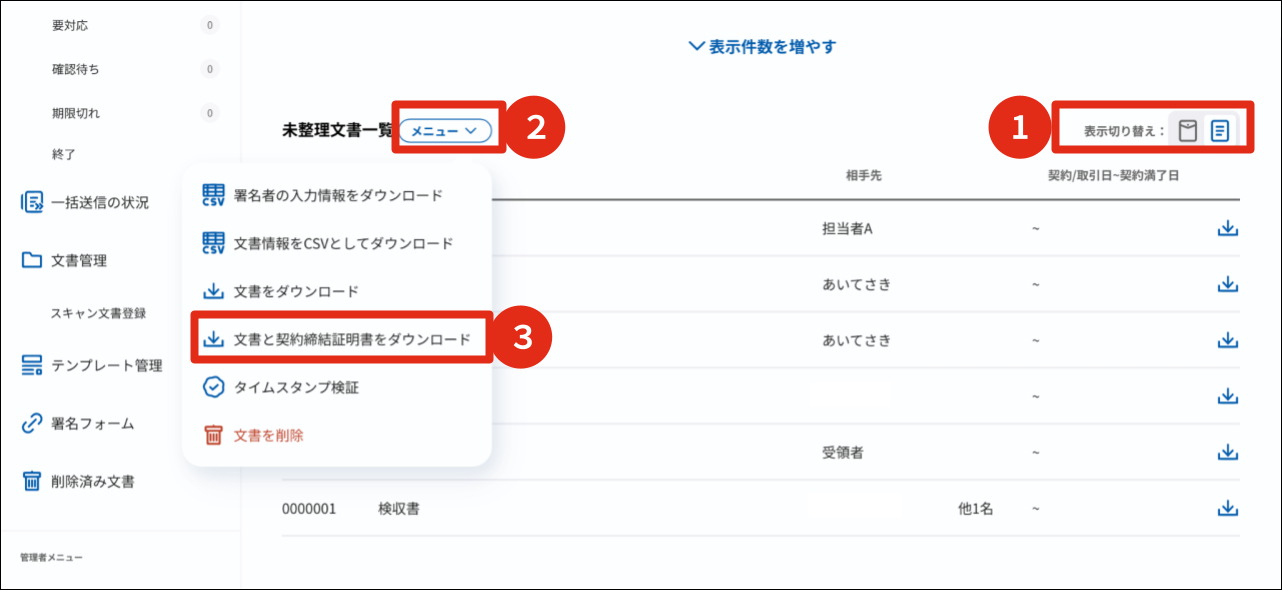Viewport: 1282px width, 590px height.
Task: Open the 期限切れ status filter
Action: [76, 113]
